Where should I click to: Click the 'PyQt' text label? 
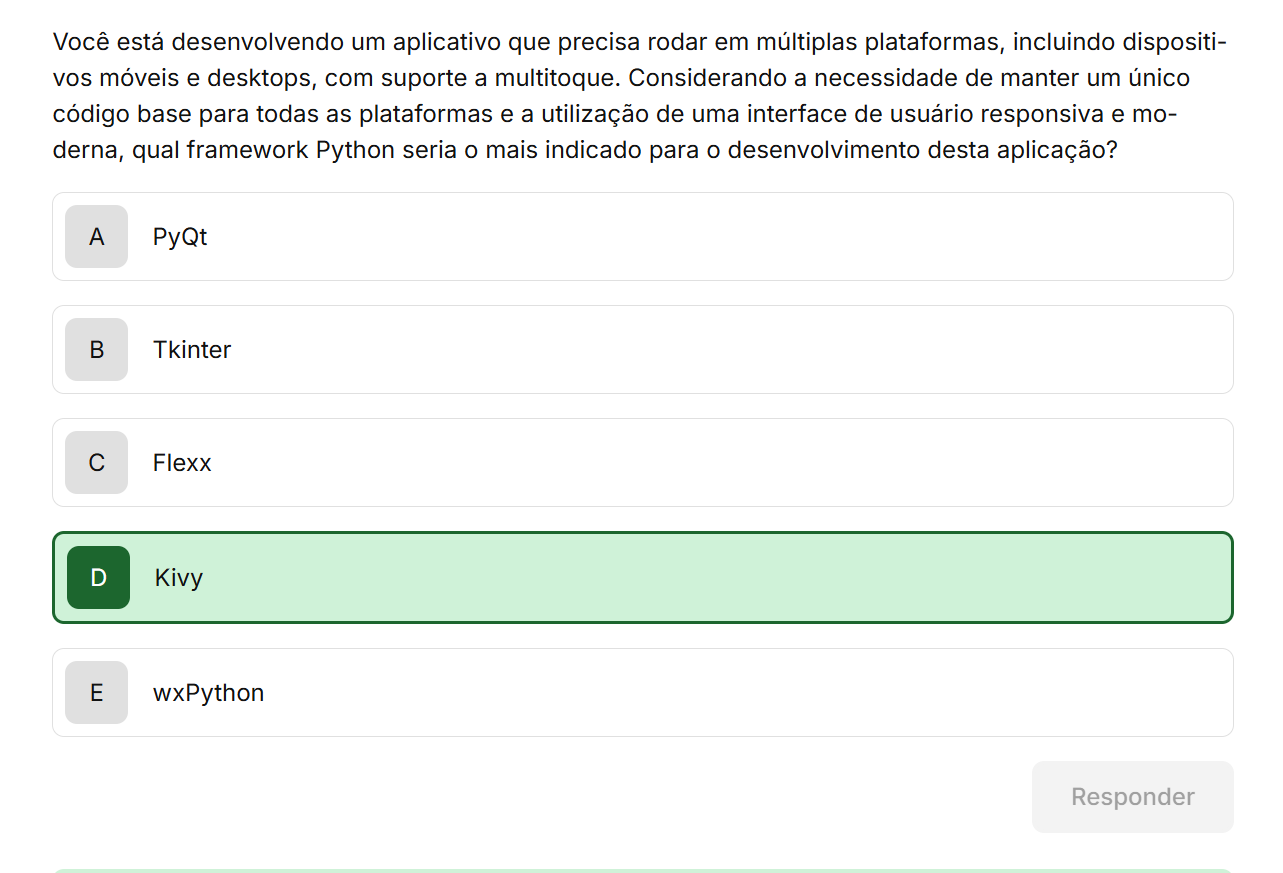[x=180, y=237]
